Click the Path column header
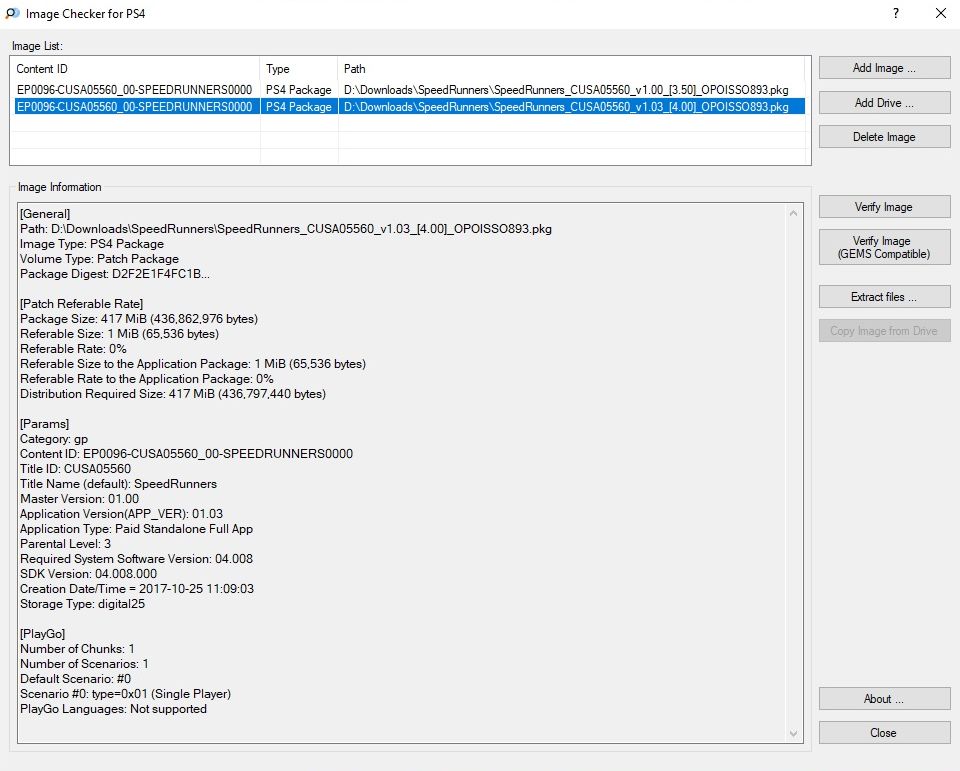This screenshot has width=960, height=771. pyautogui.click(x=572, y=69)
